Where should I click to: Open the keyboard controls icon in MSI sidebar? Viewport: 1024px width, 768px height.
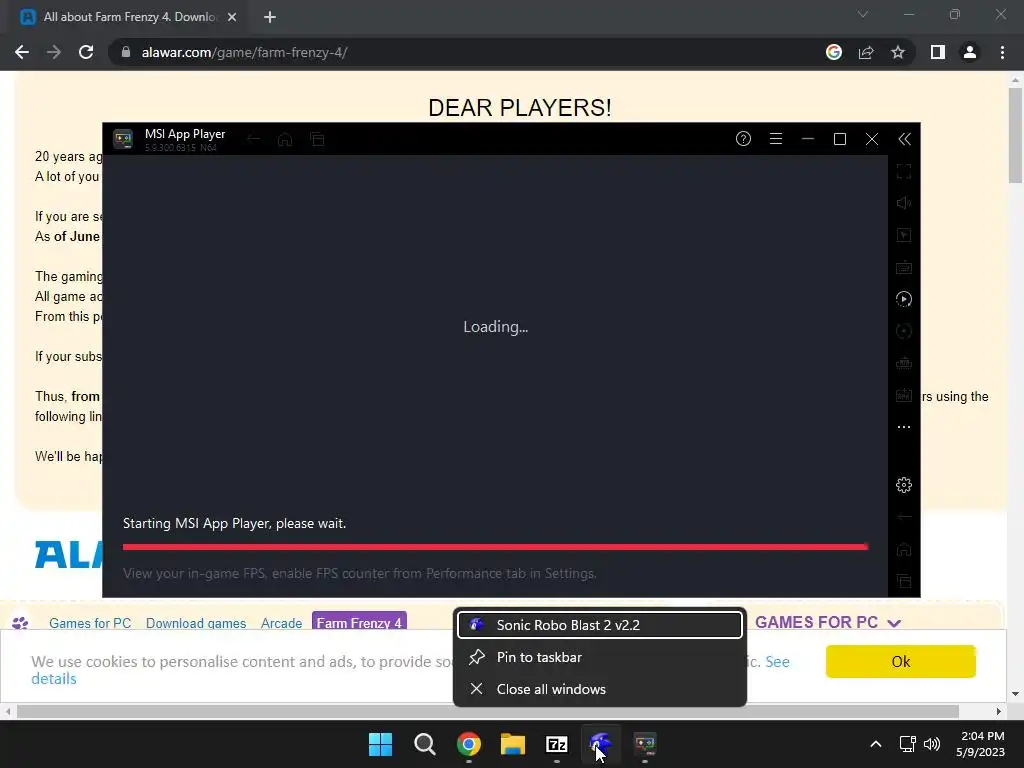click(904, 267)
